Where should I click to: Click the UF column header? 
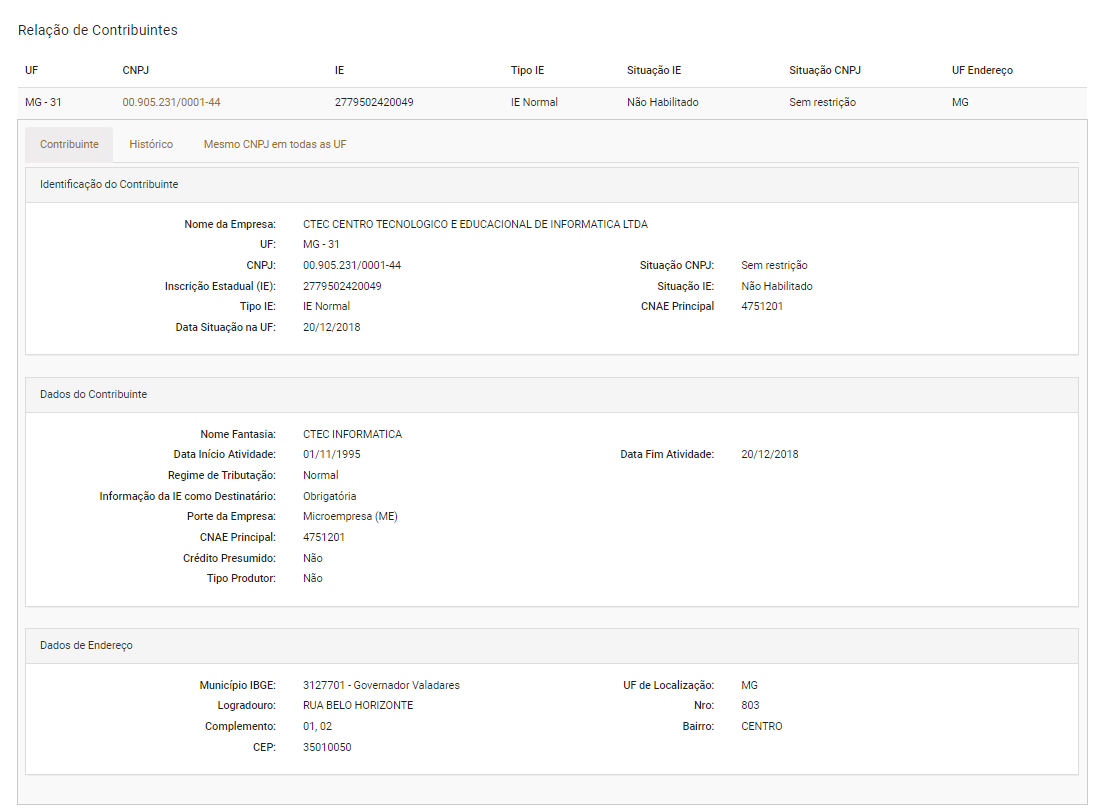32,71
